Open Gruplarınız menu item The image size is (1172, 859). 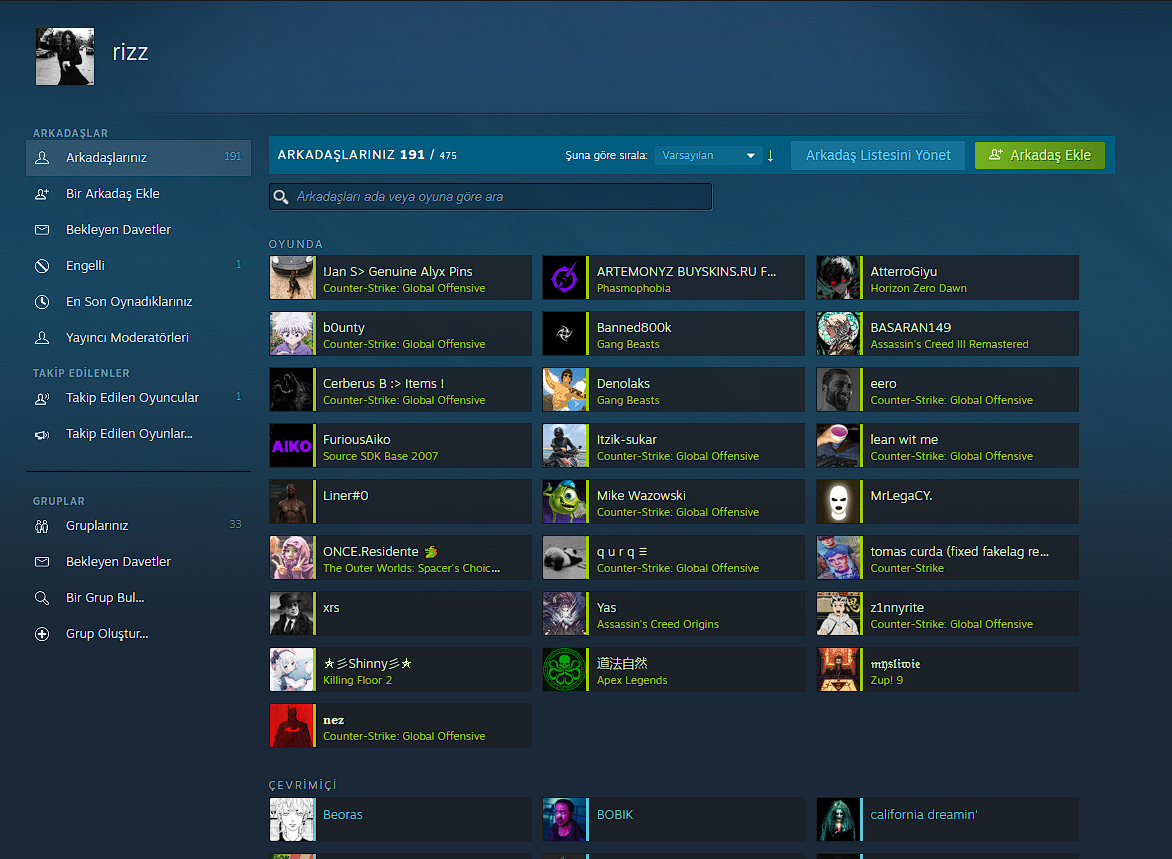click(x=138, y=526)
